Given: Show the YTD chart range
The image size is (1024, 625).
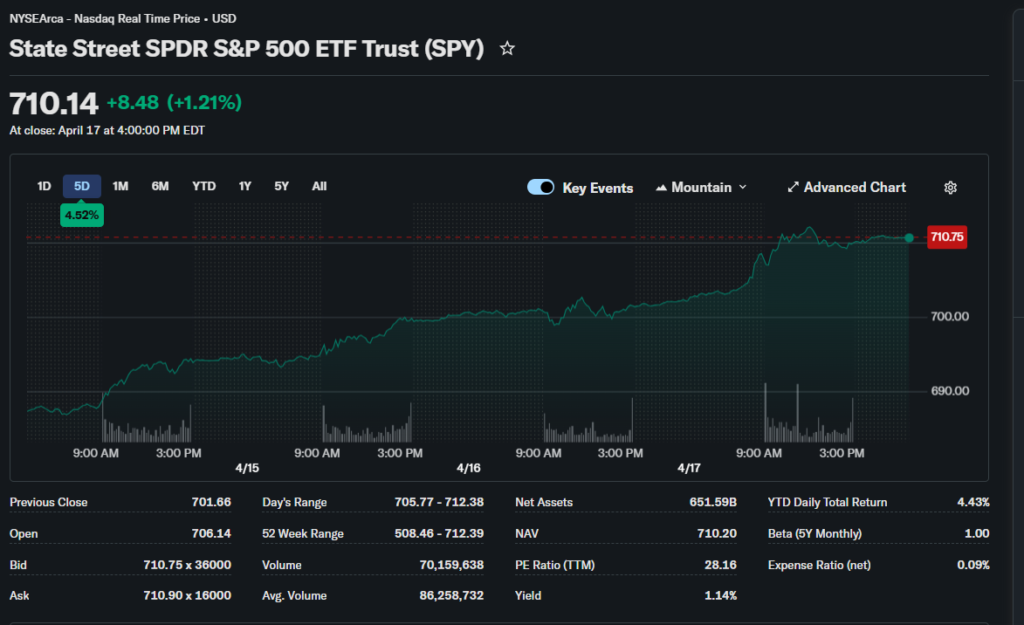Looking at the screenshot, I should click(x=204, y=186).
